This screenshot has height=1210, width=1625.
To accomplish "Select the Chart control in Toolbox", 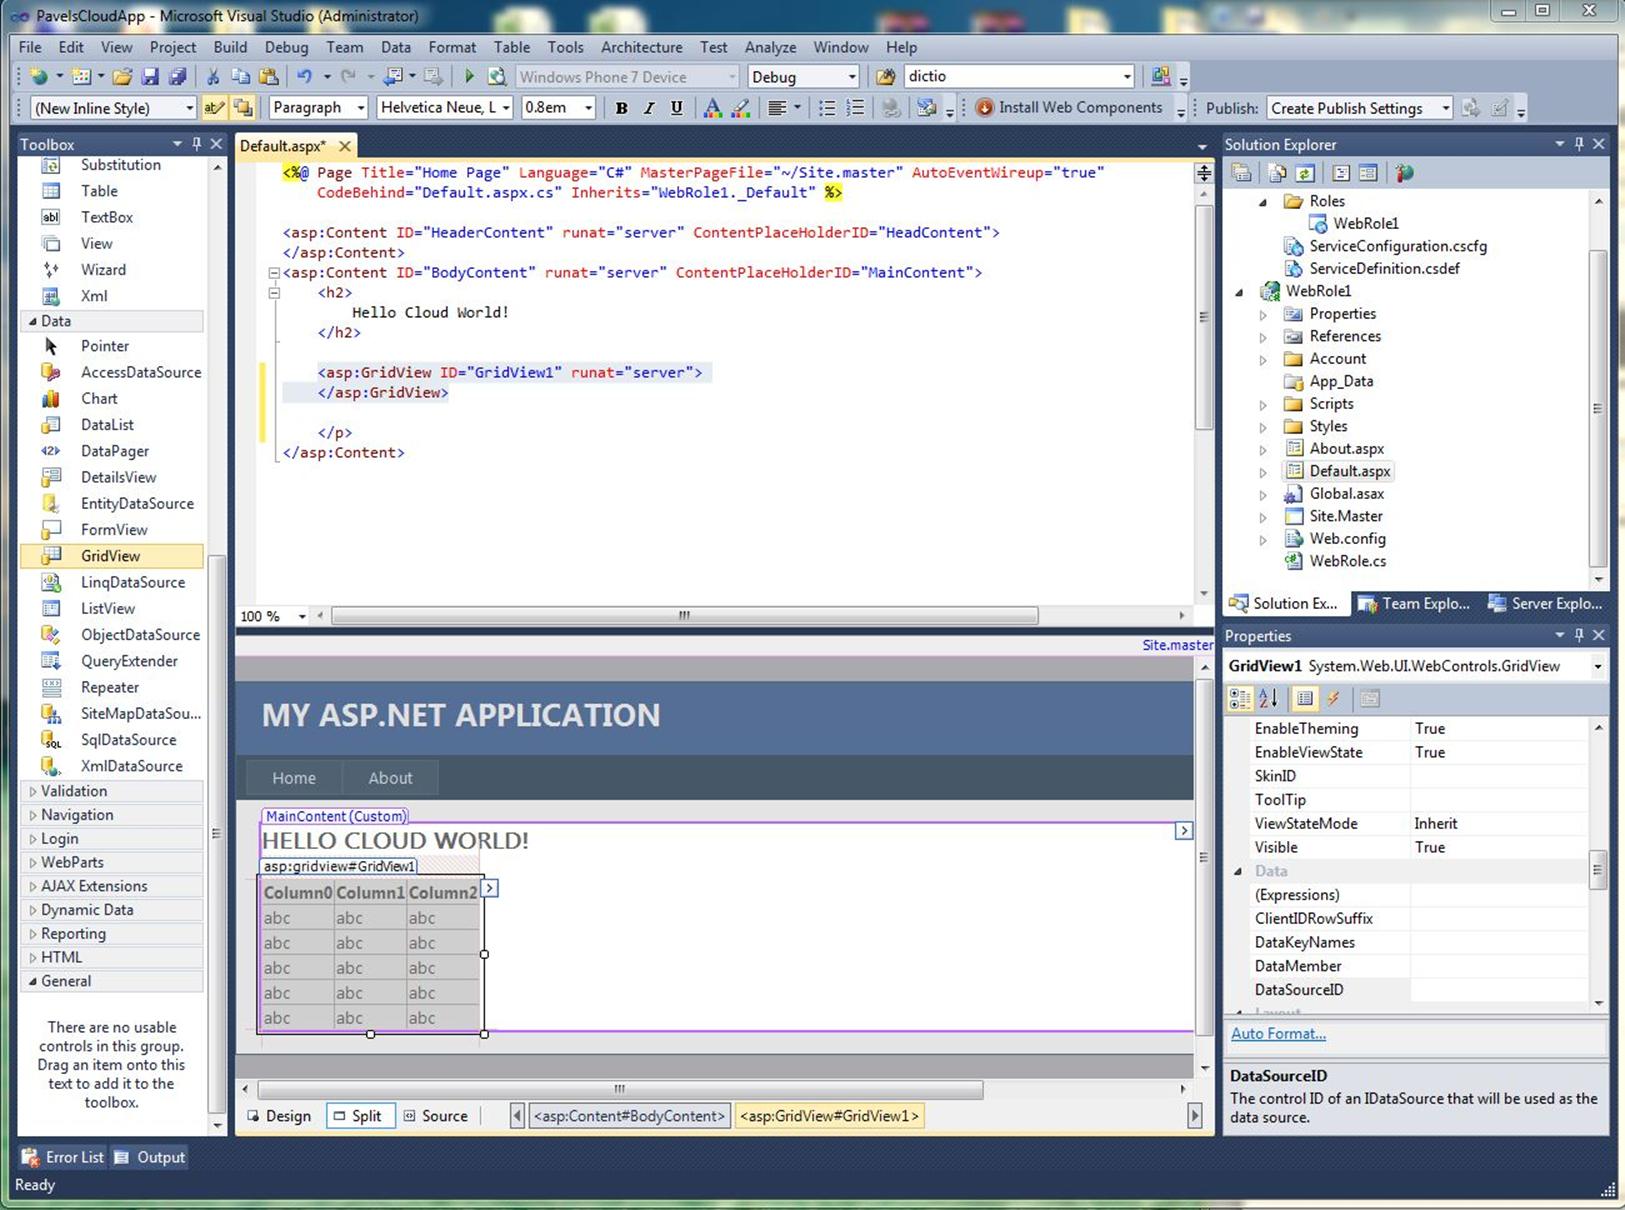I will click(99, 398).
